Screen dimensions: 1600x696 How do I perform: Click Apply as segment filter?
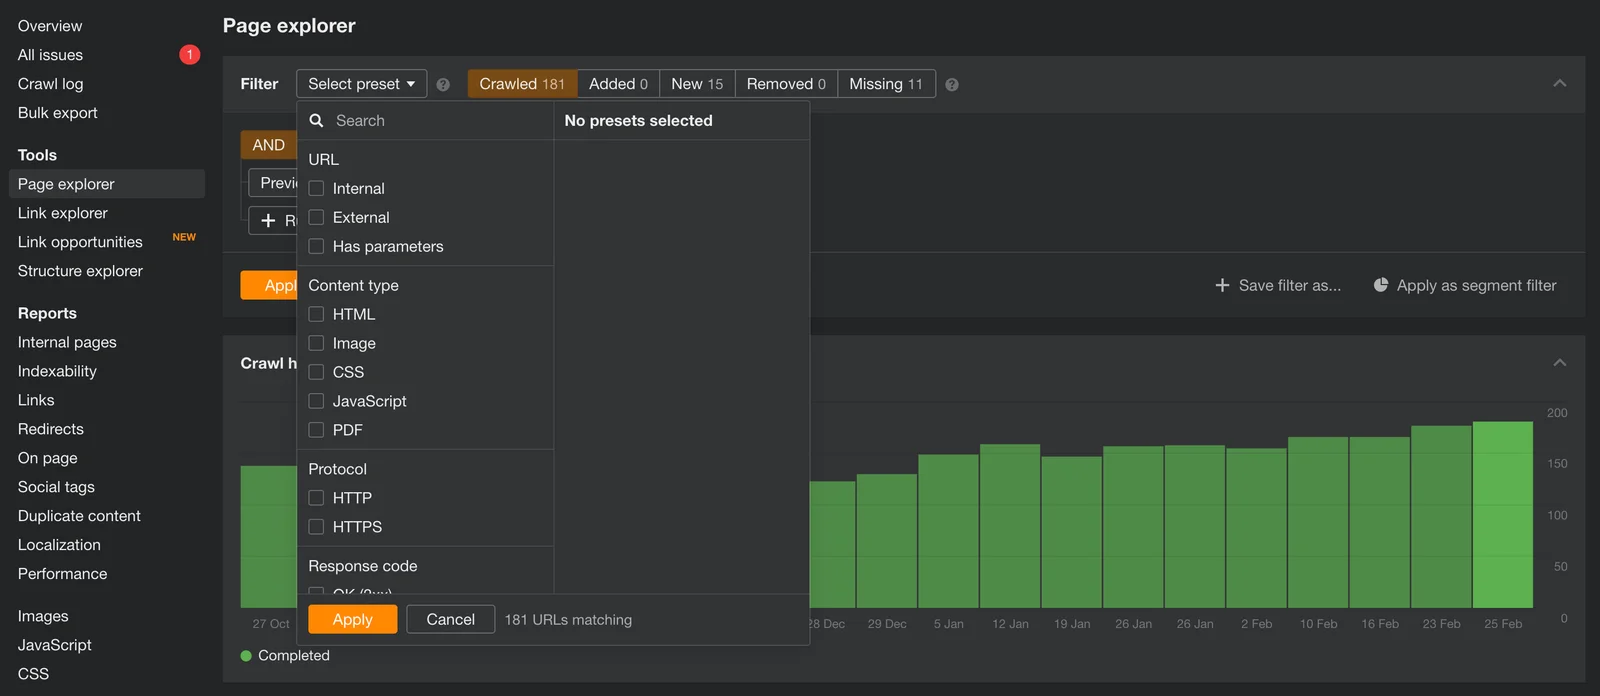click(1465, 285)
